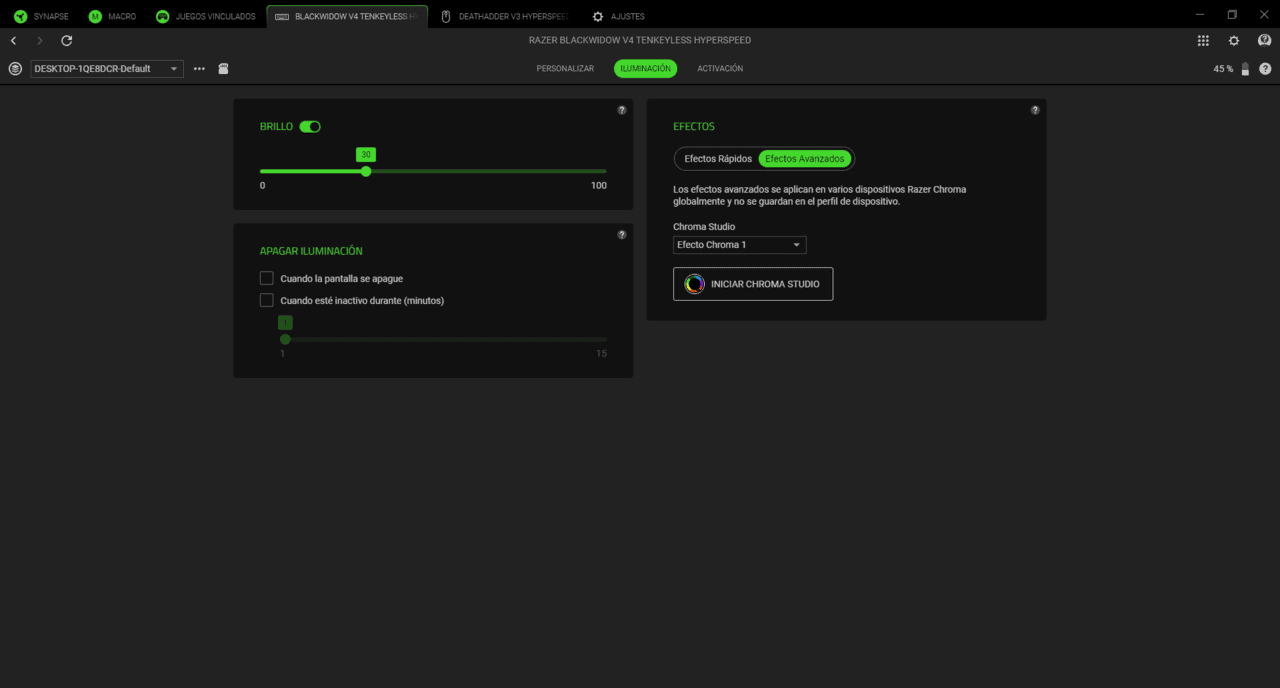This screenshot has height=688, width=1280.
Task: Check Cuando esté inactivo durante (minutos)
Action: coord(267,300)
